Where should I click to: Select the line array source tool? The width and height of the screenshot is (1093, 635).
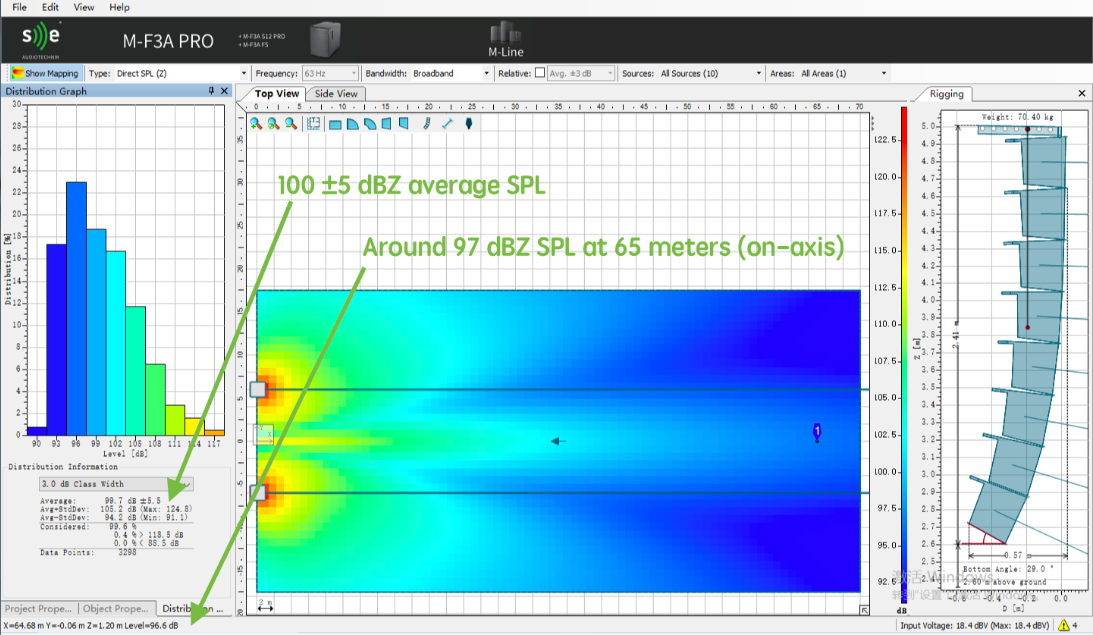point(426,124)
